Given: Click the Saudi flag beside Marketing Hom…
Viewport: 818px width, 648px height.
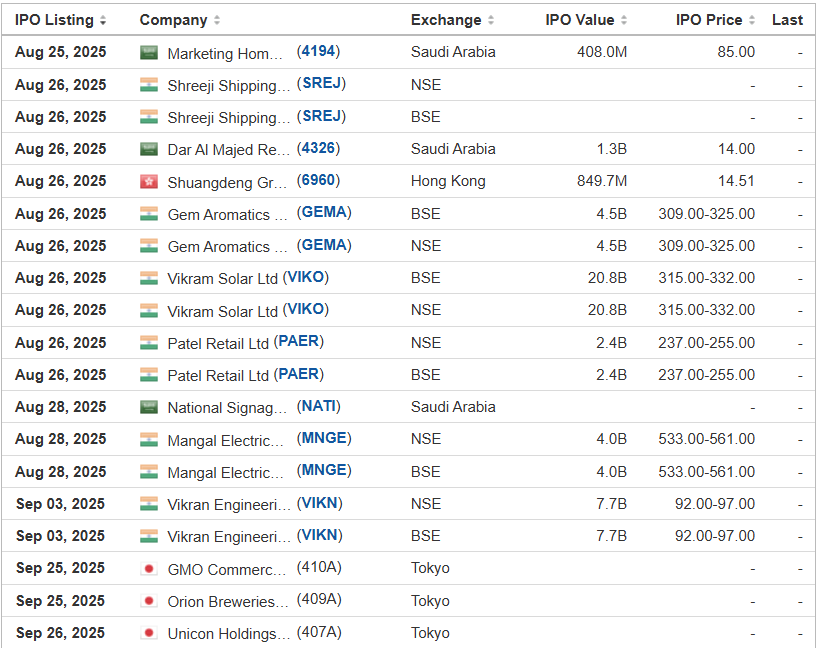Looking at the screenshot, I should click(149, 52).
